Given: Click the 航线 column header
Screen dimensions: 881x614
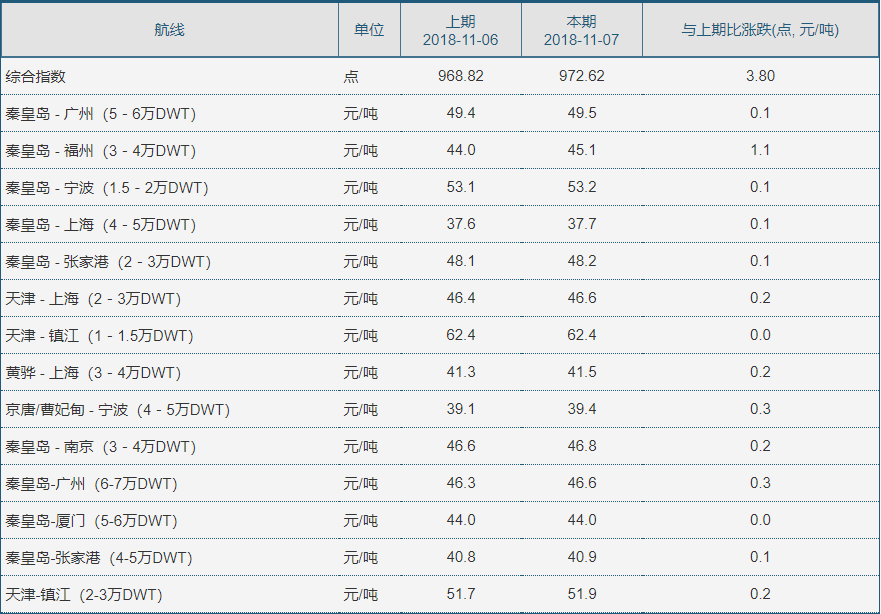Looking at the screenshot, I should (169, 30).
